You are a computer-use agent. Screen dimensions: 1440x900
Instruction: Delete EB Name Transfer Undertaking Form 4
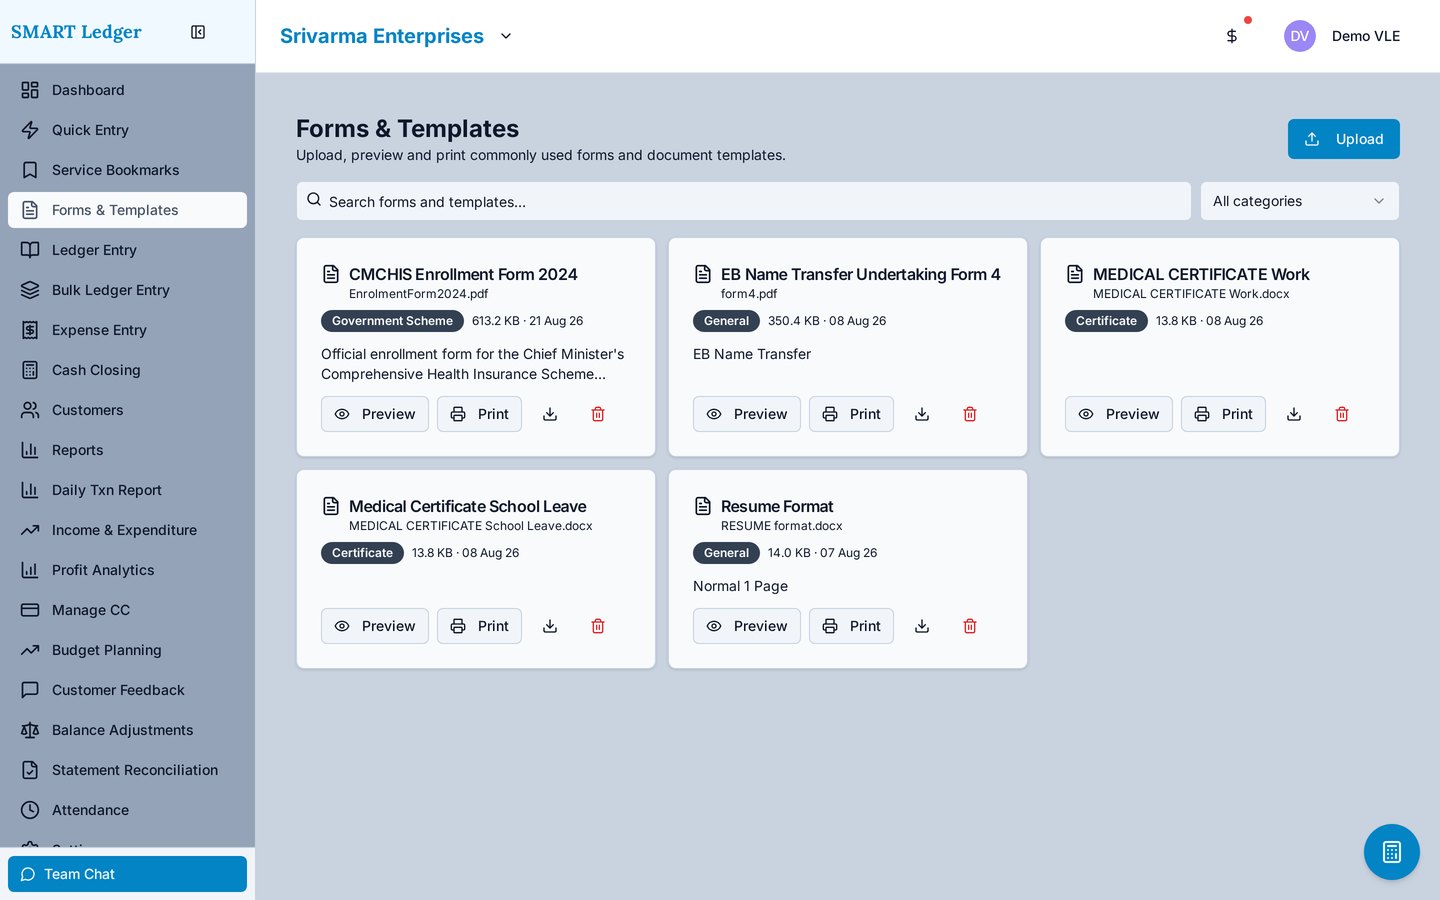pyautogui.click(x=970, y=414)
